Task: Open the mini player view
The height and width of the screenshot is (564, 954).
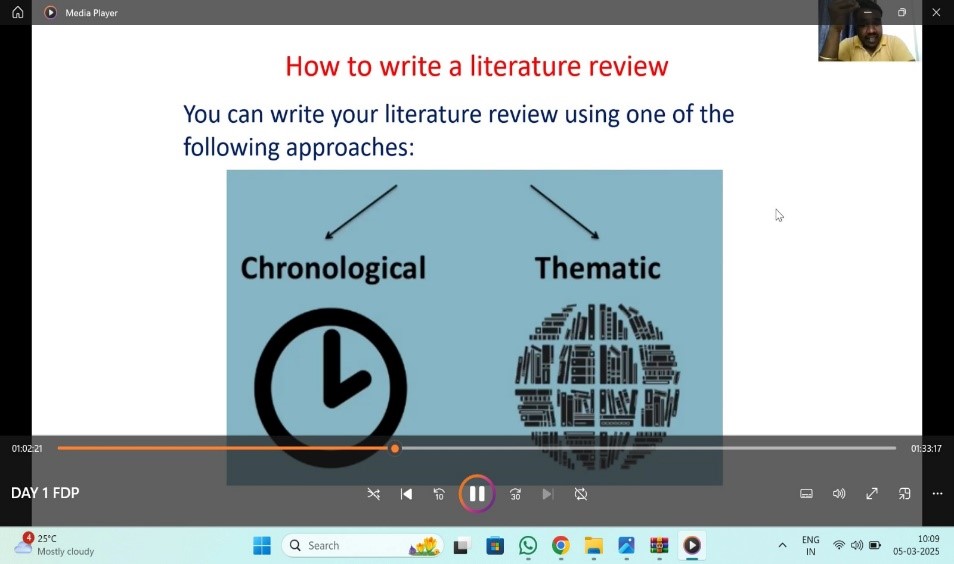Action: pyautogui.click(x=905, y=493)
